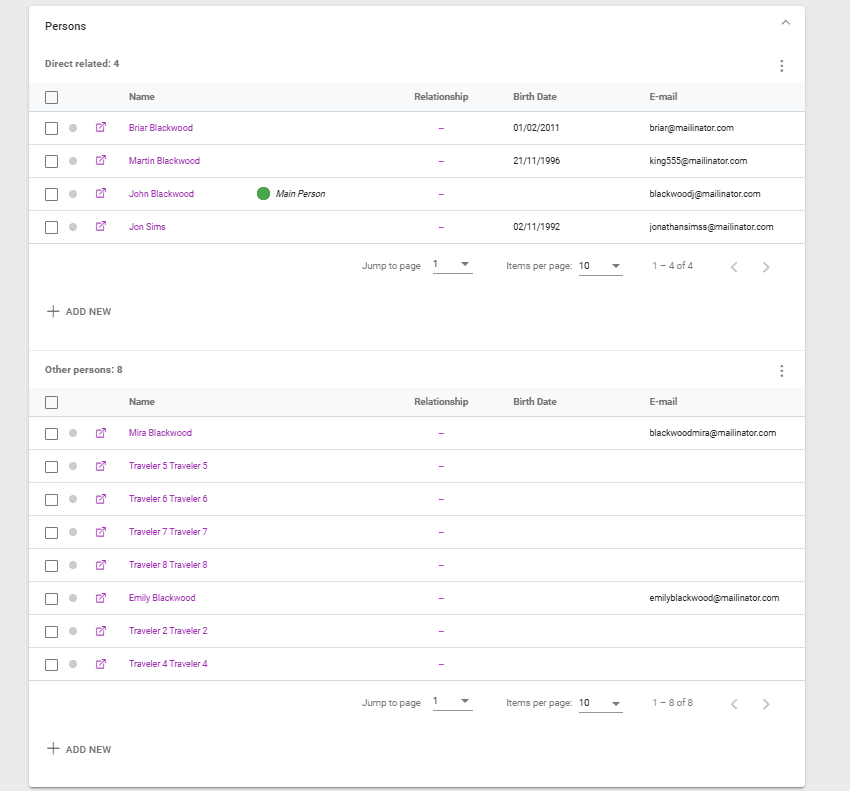Click grey status dot beside Traveler 2
The image size is (850, 791).
coord(73,631)
